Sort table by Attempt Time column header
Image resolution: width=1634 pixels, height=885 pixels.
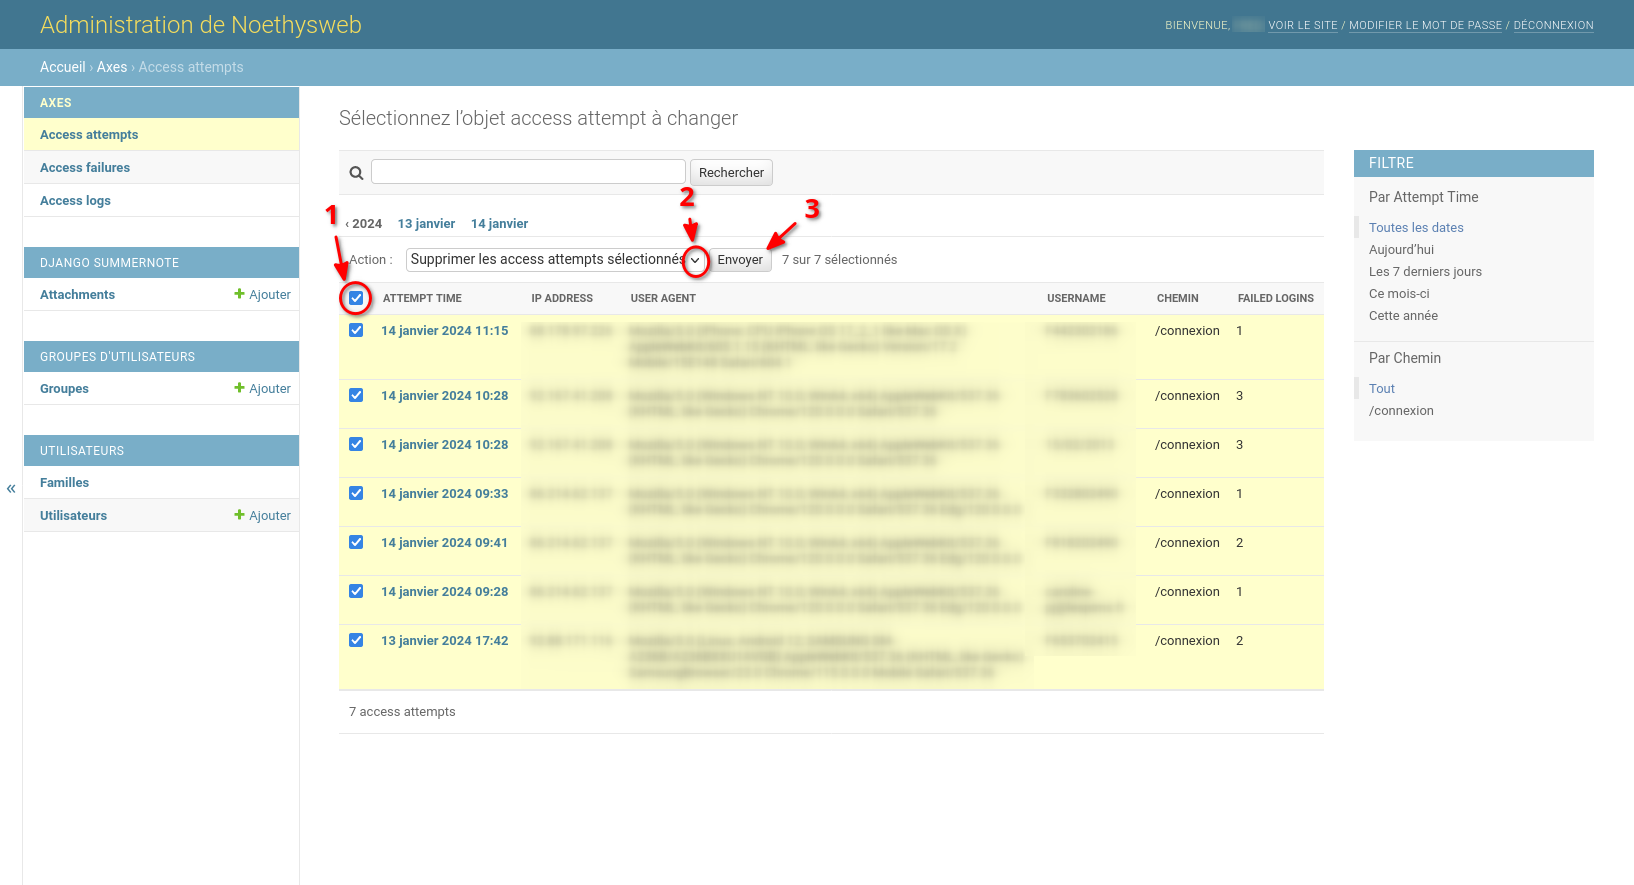click(x=422, y=298)
